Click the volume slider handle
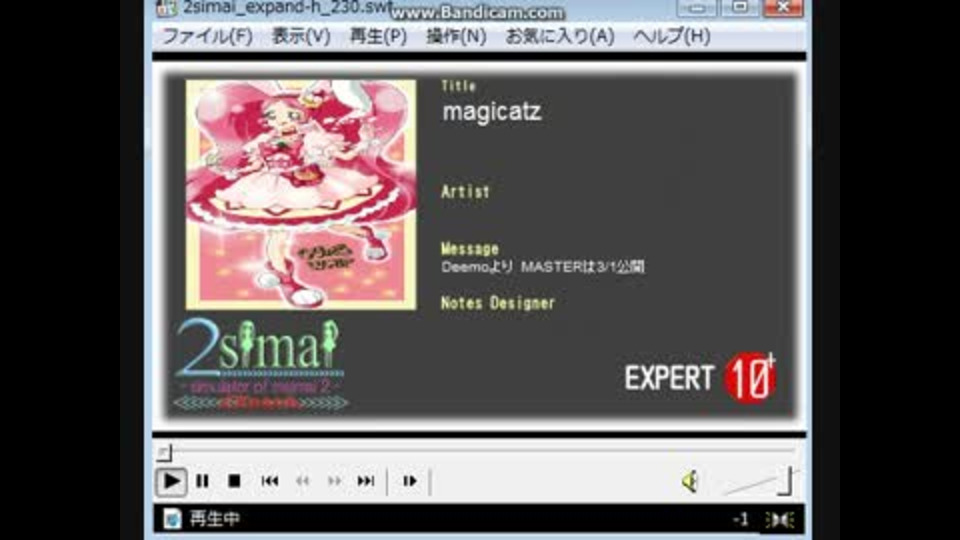The width and height of the screenshot is (960, 540). 788,481
